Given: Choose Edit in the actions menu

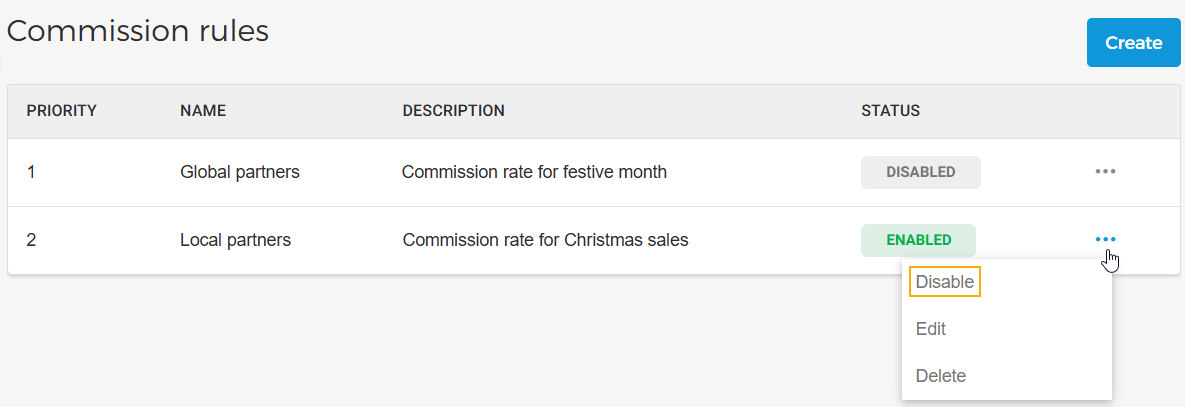Looking at the screenshot, I should (x=931, y=329).
